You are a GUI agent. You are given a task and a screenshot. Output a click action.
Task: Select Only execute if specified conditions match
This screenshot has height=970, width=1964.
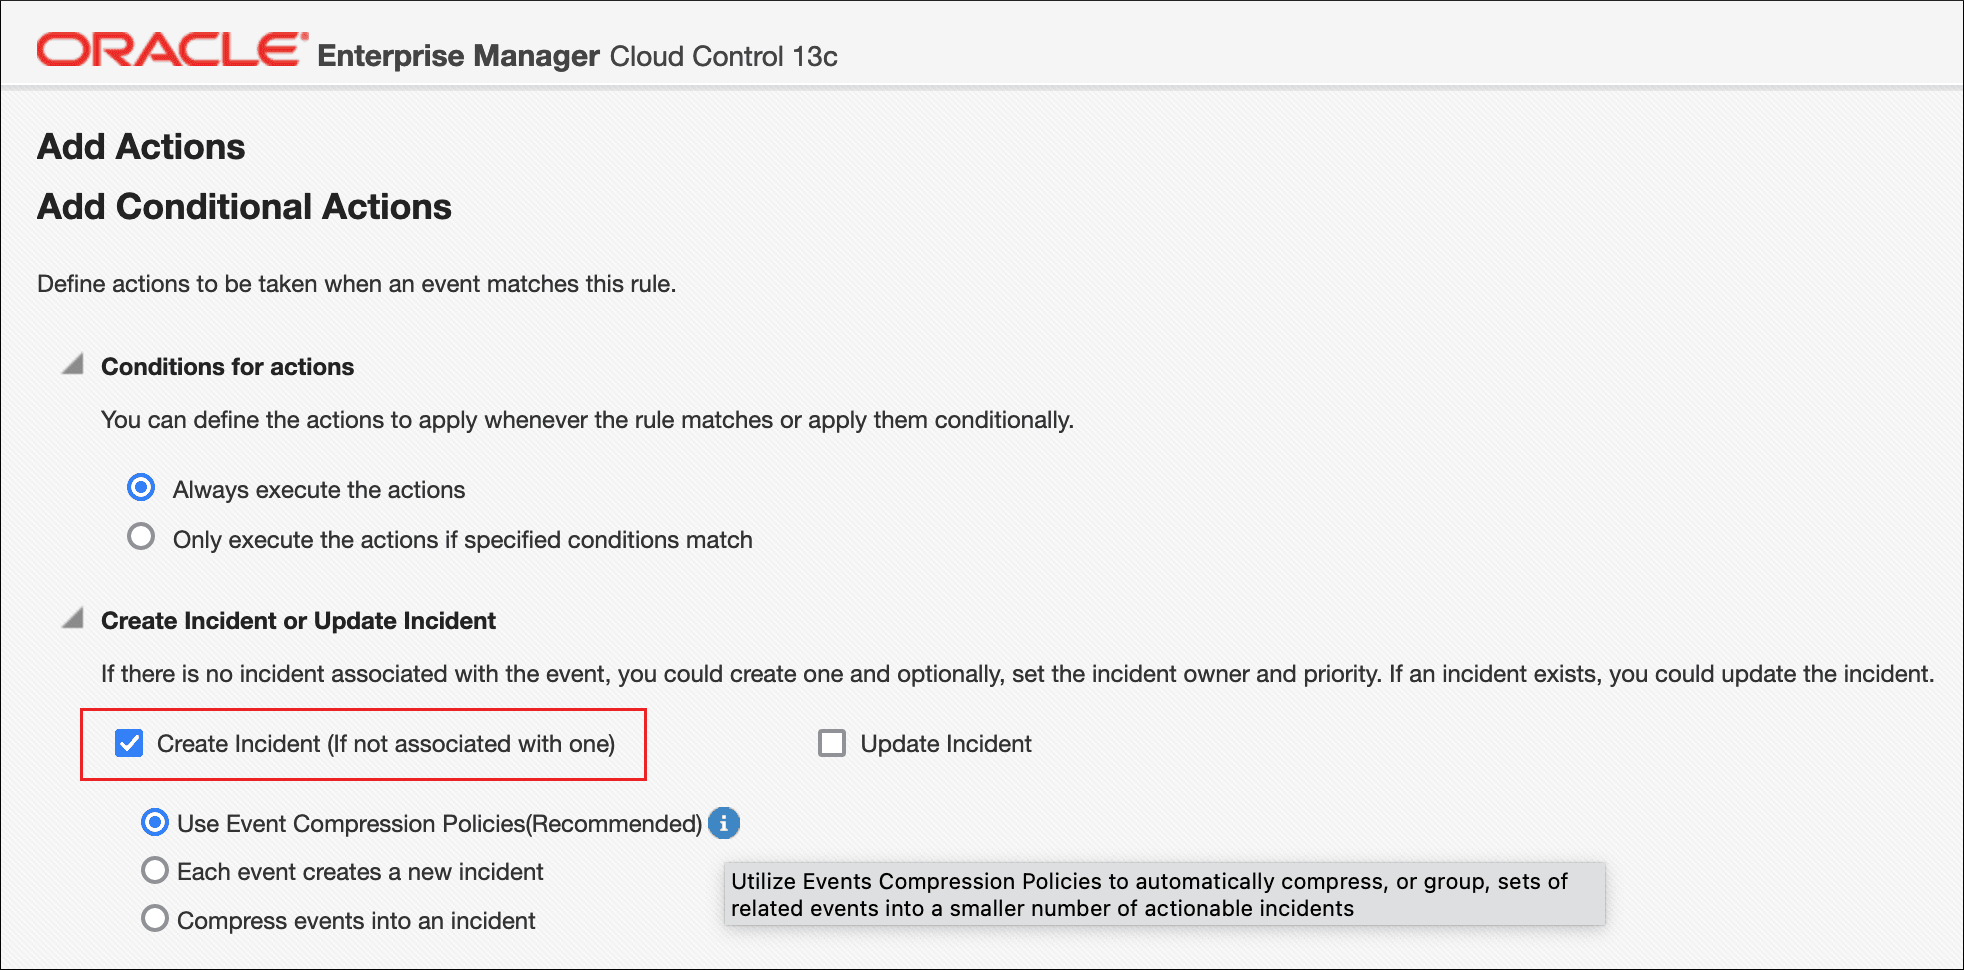click(x=141, y=537)
